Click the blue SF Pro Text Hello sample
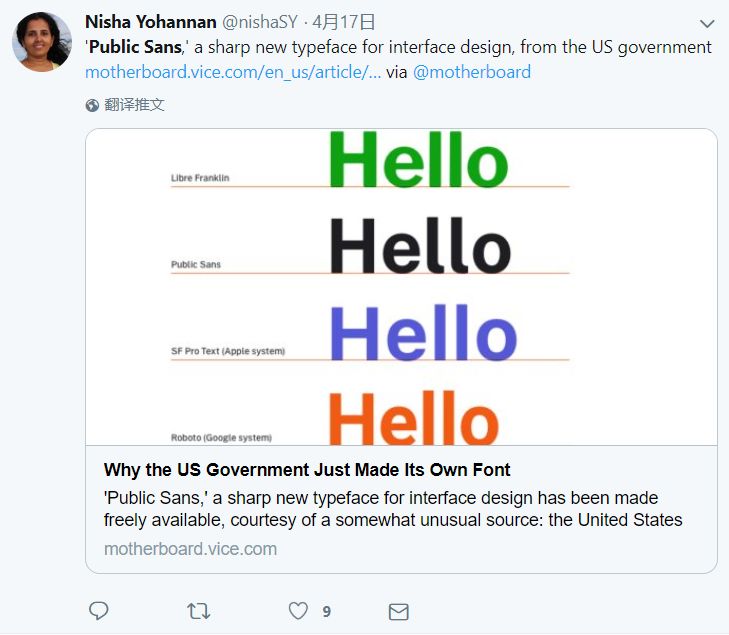 tap(422, 333)
